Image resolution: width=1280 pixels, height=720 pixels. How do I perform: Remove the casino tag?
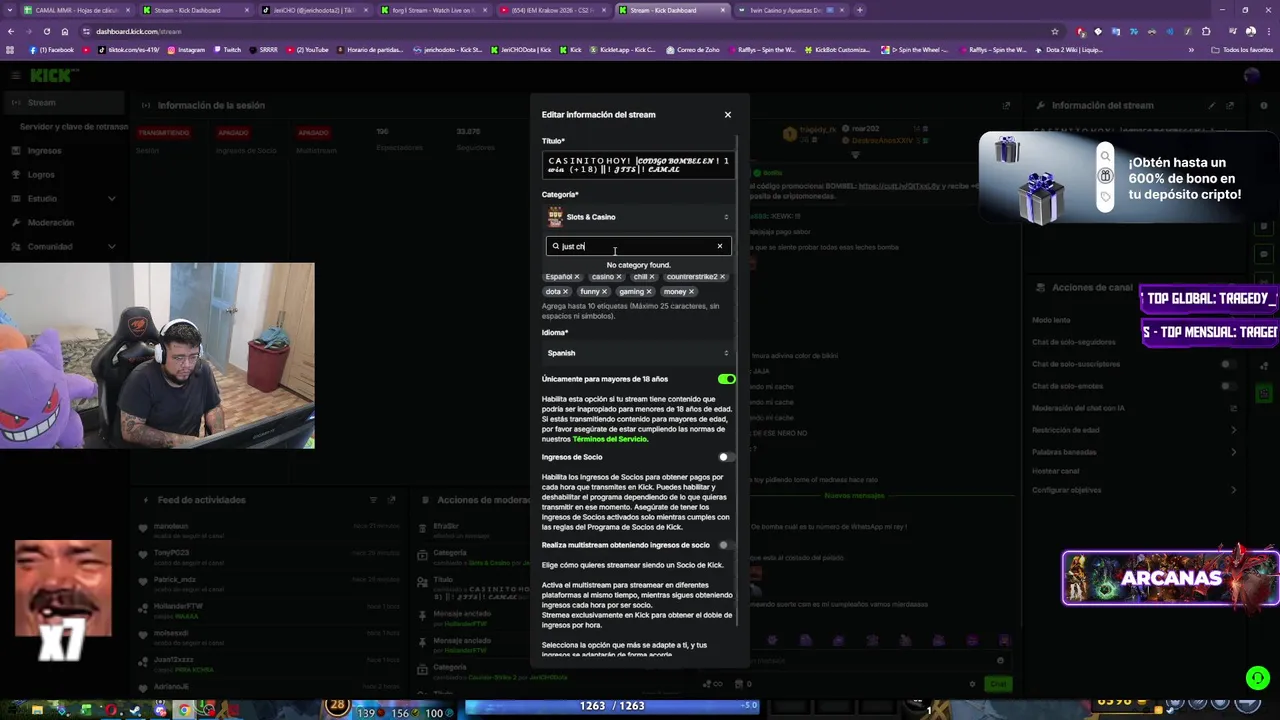pos(619,277)
